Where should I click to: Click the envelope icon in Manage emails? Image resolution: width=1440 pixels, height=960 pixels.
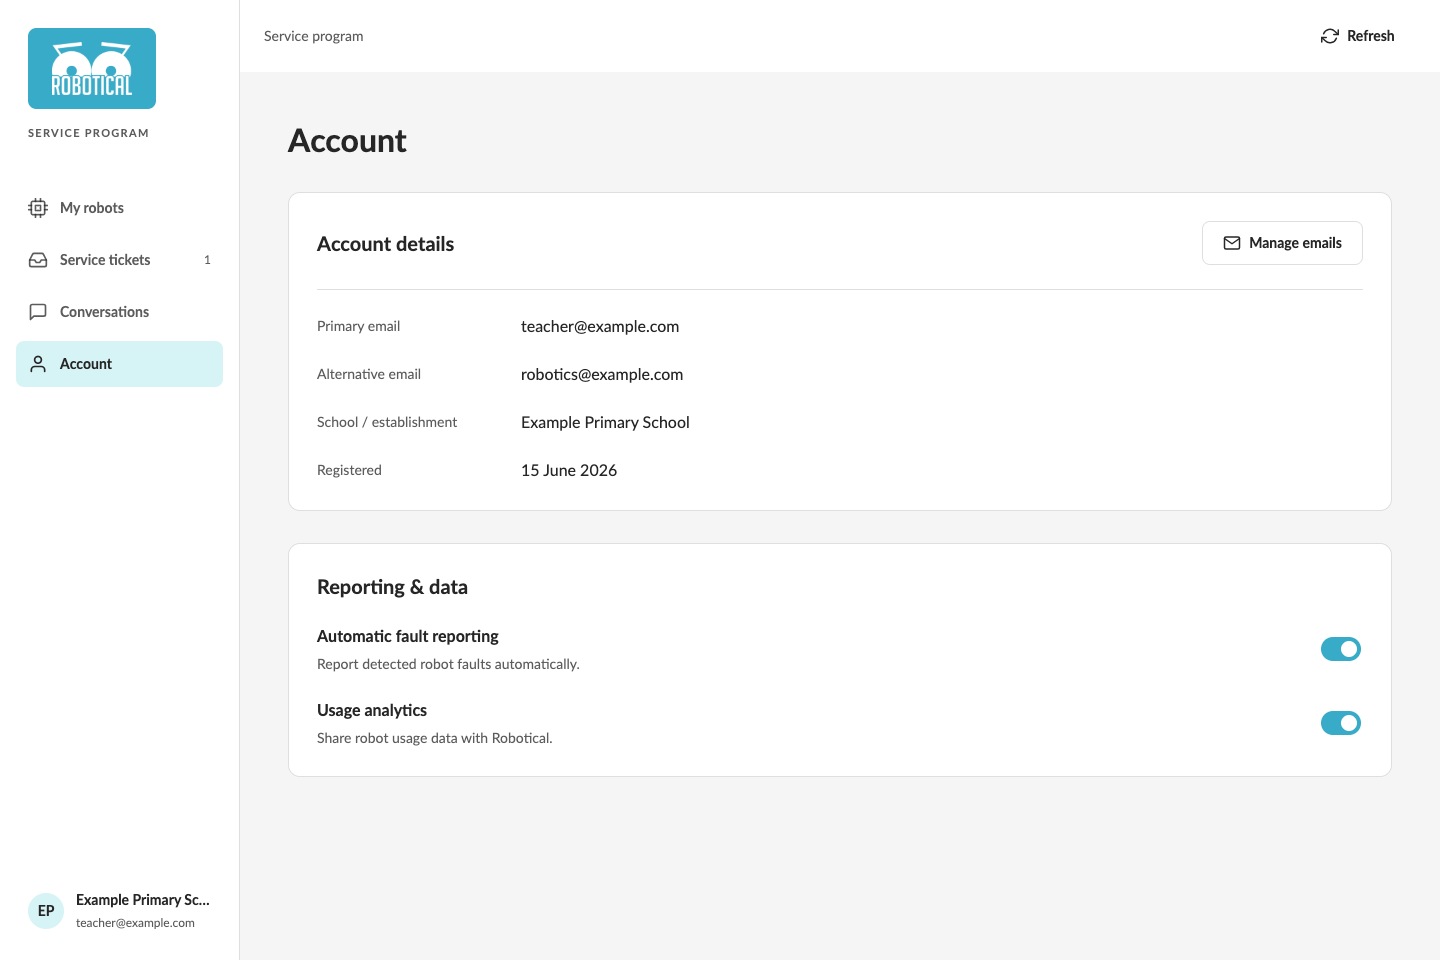click(x=1232, y=243)
